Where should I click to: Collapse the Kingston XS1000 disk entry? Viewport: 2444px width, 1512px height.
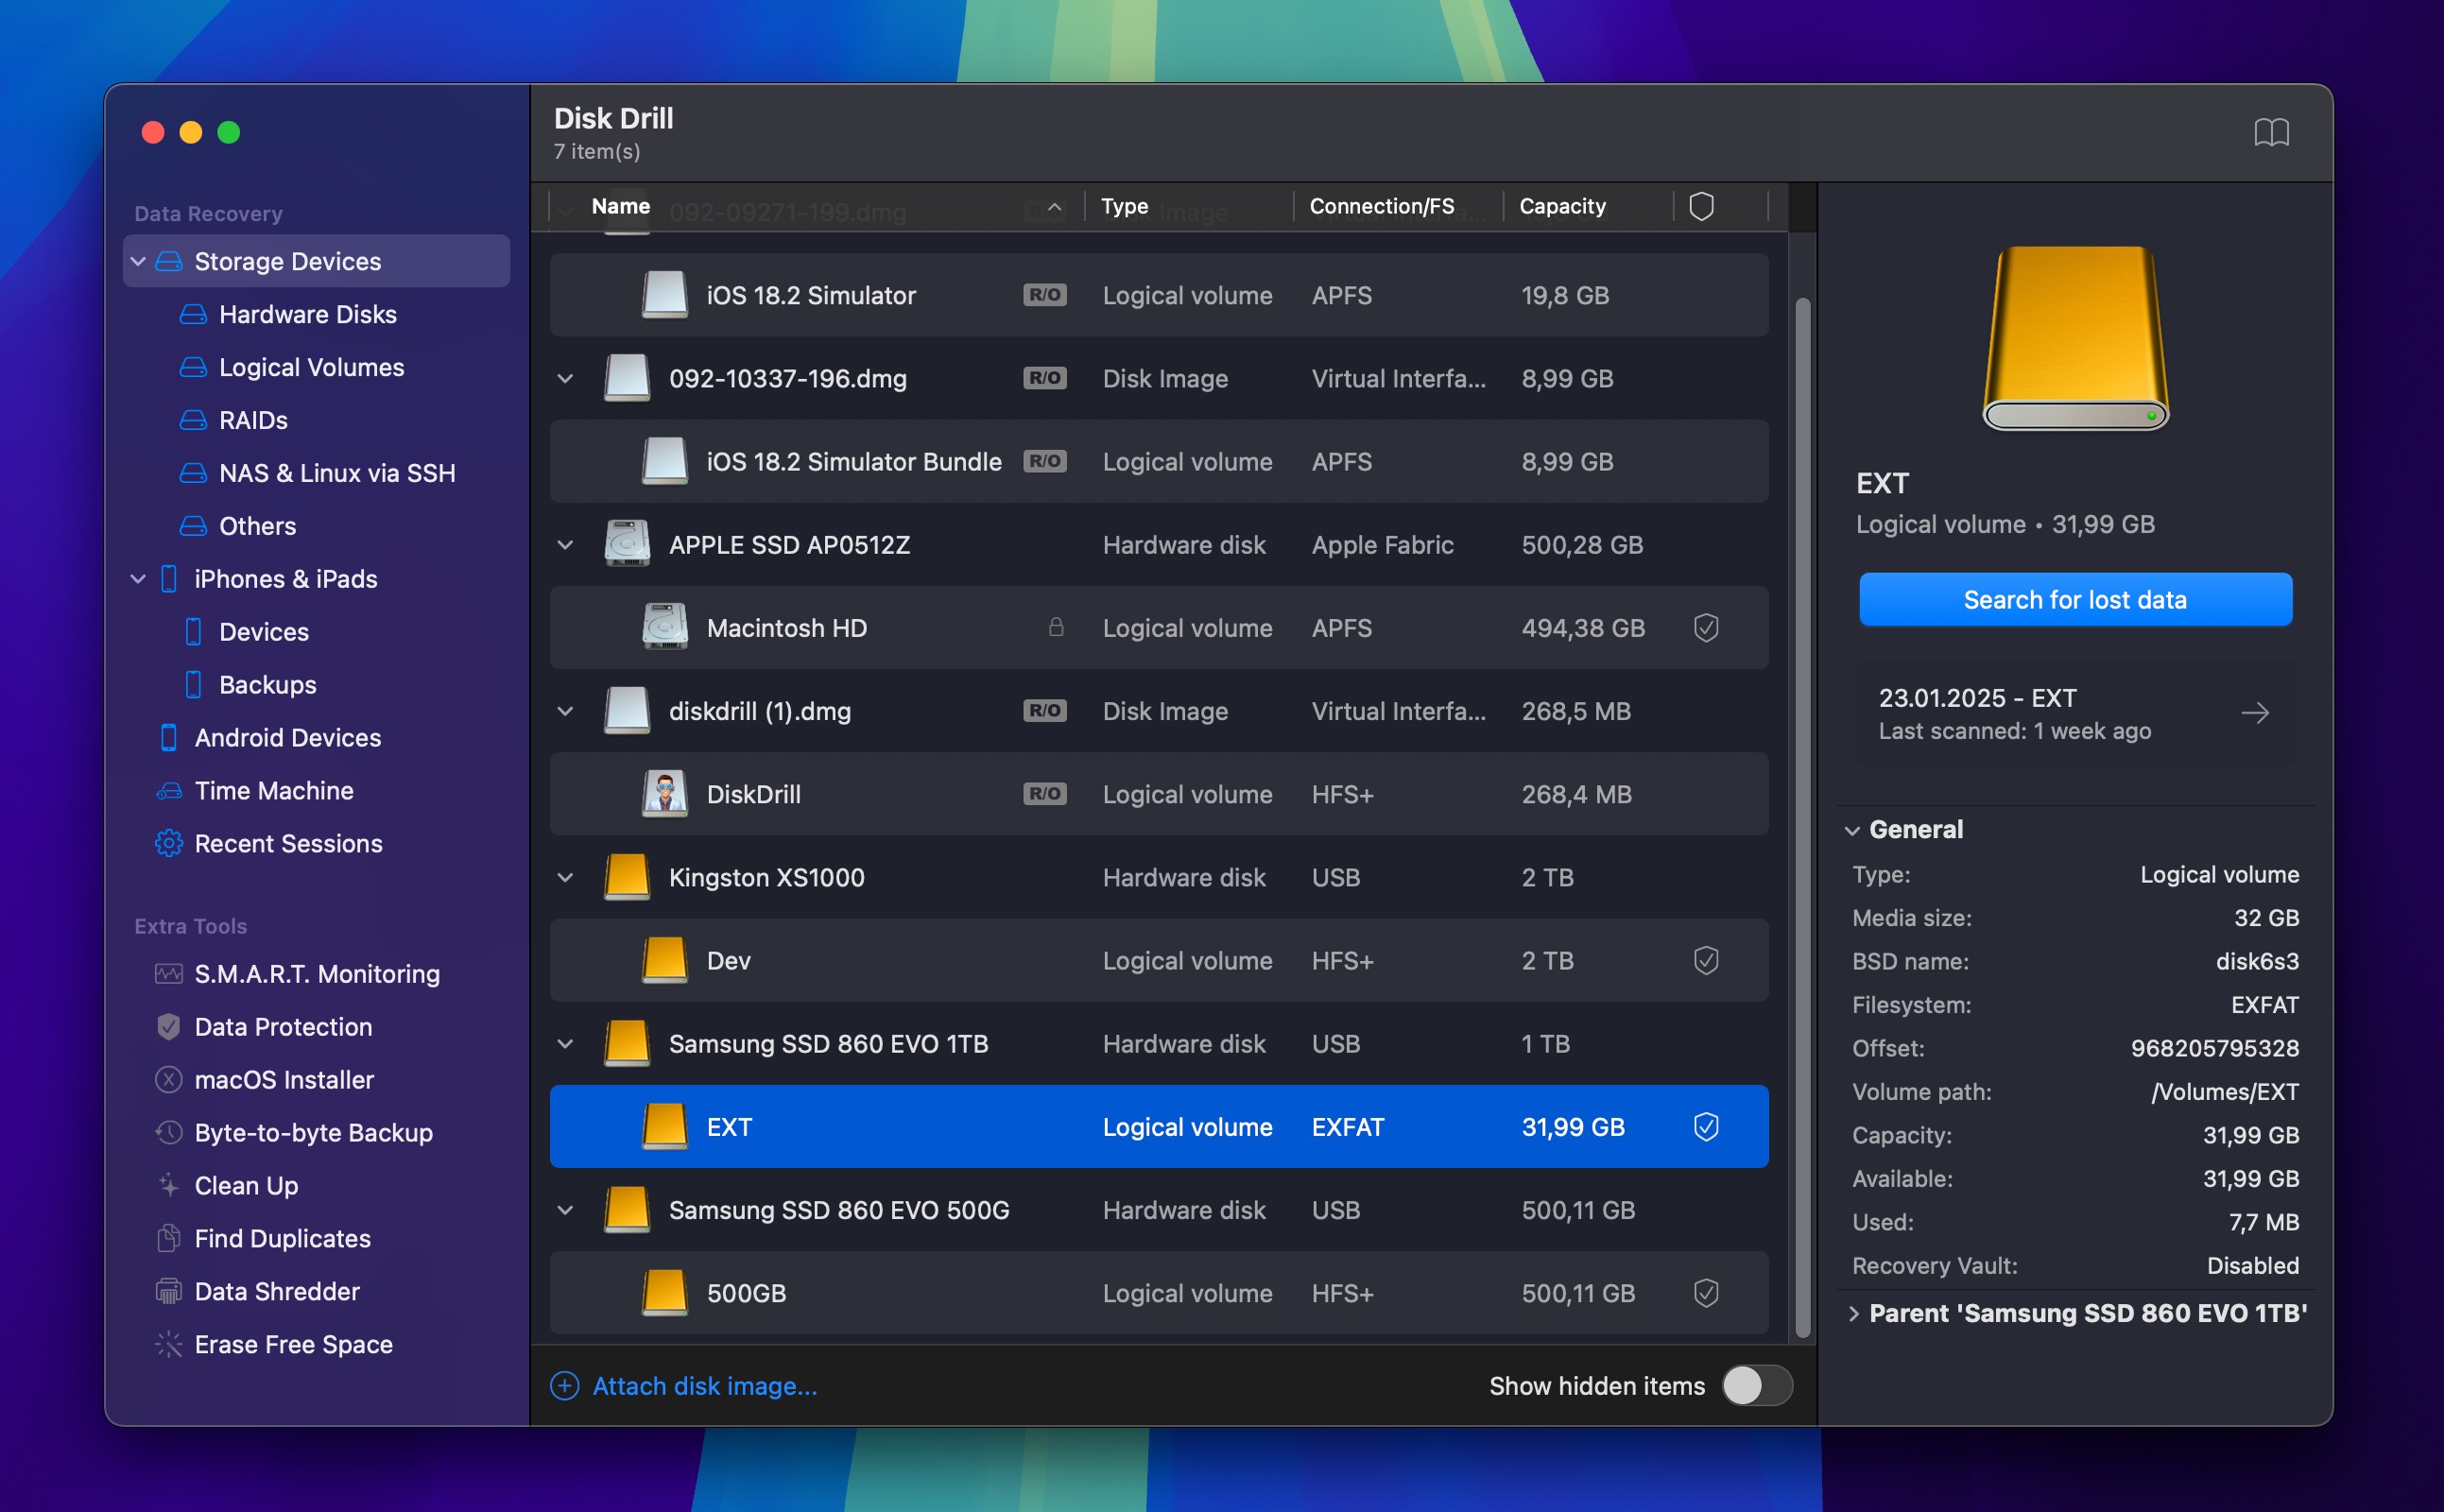[x=567, y=876]
